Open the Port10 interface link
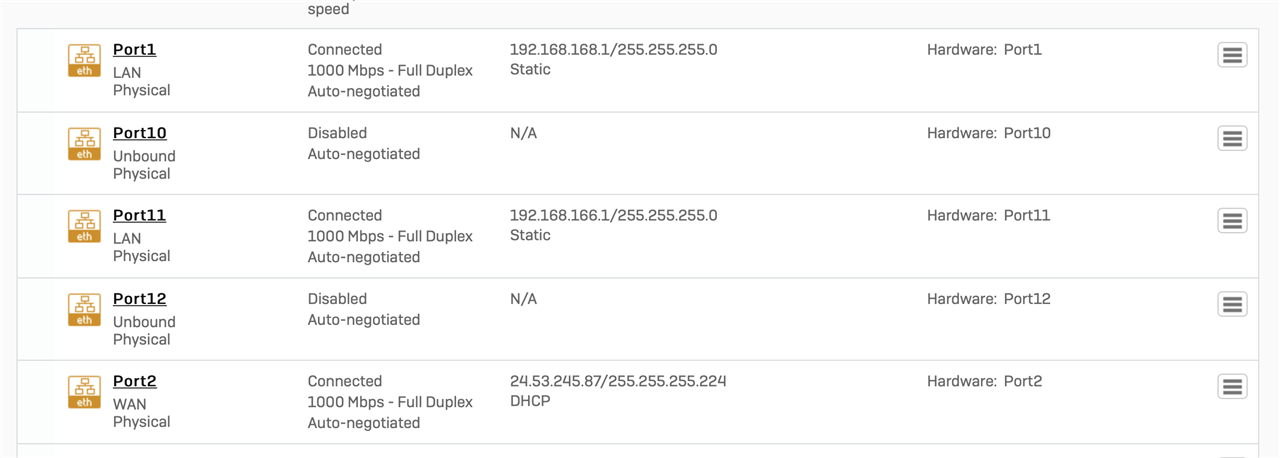Viewport: 1280px width, 458px height. 139,133
